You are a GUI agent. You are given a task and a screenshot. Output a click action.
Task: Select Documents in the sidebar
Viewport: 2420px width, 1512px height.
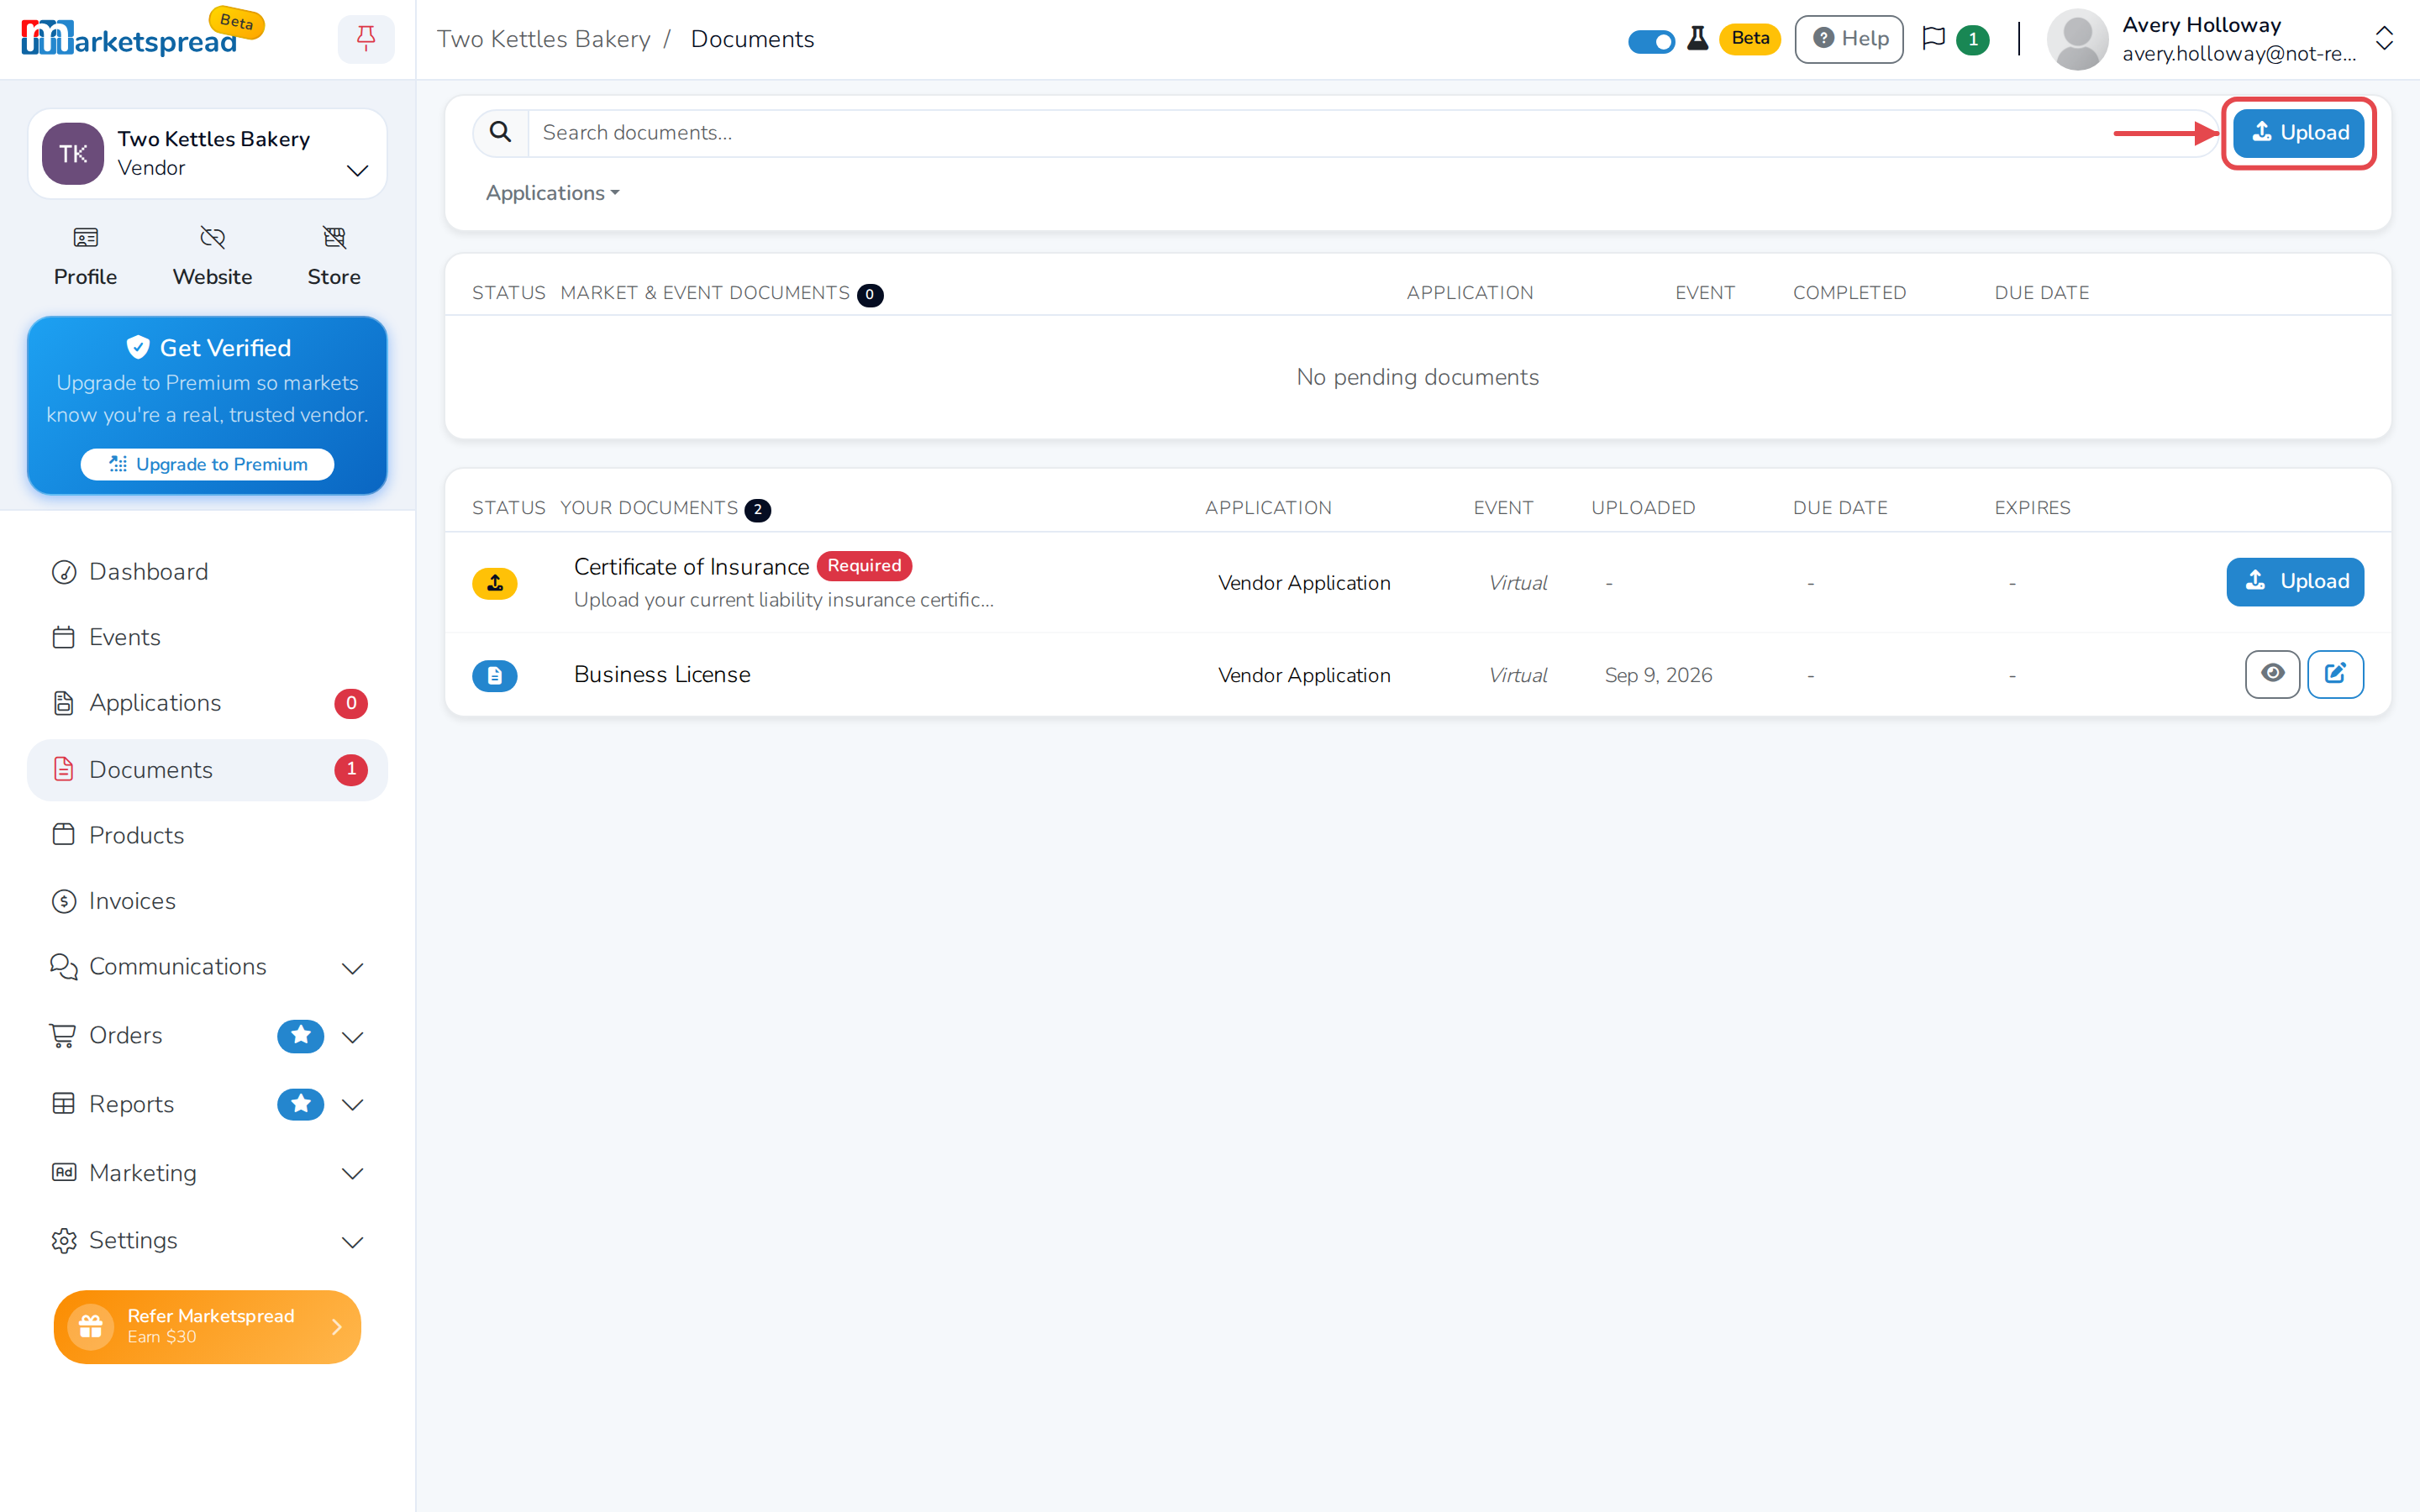tap(207, 770)
